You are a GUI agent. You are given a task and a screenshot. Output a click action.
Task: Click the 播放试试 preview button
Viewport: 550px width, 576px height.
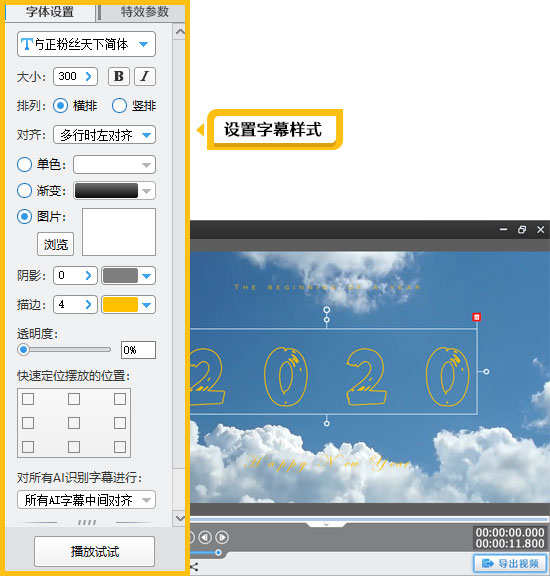point(94,551)
